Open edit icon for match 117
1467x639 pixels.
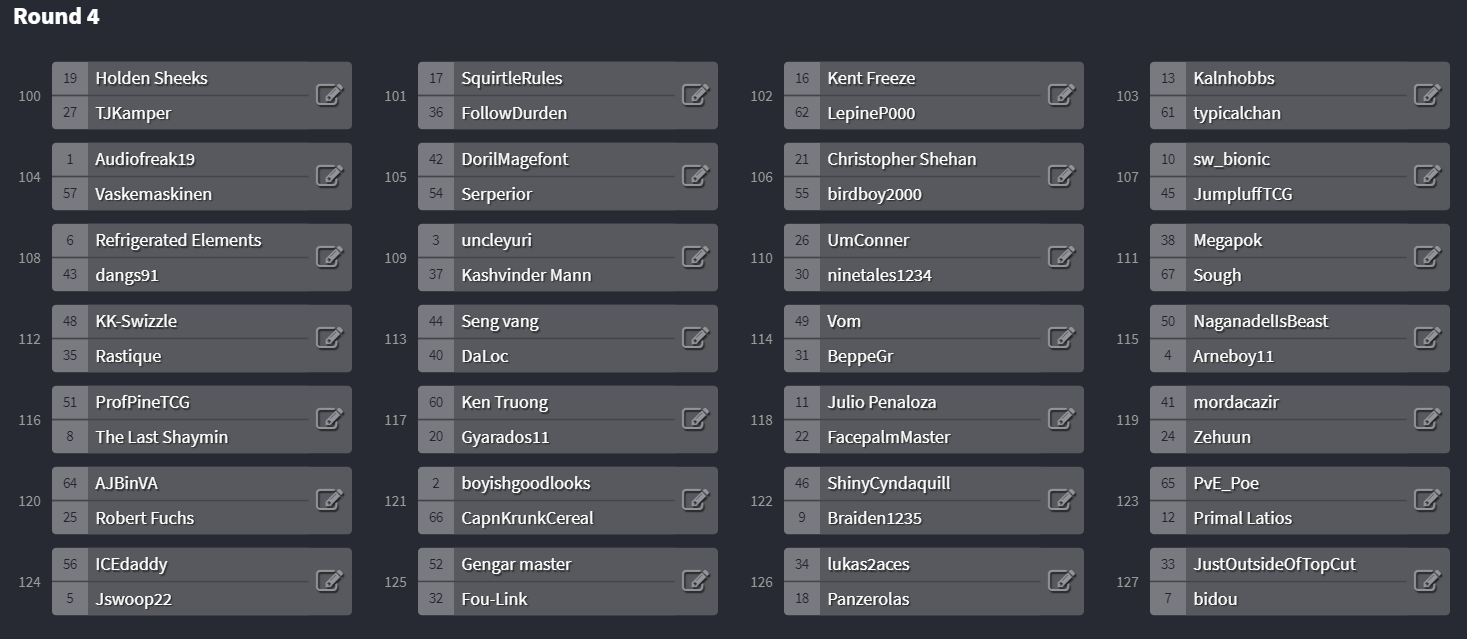point(696,419)
